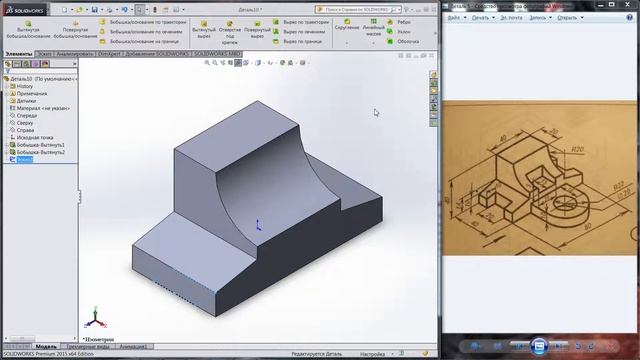The image size is (640, 360).
Task: Open the dropdown arrow next to Undo
Action: coord(131,9)
